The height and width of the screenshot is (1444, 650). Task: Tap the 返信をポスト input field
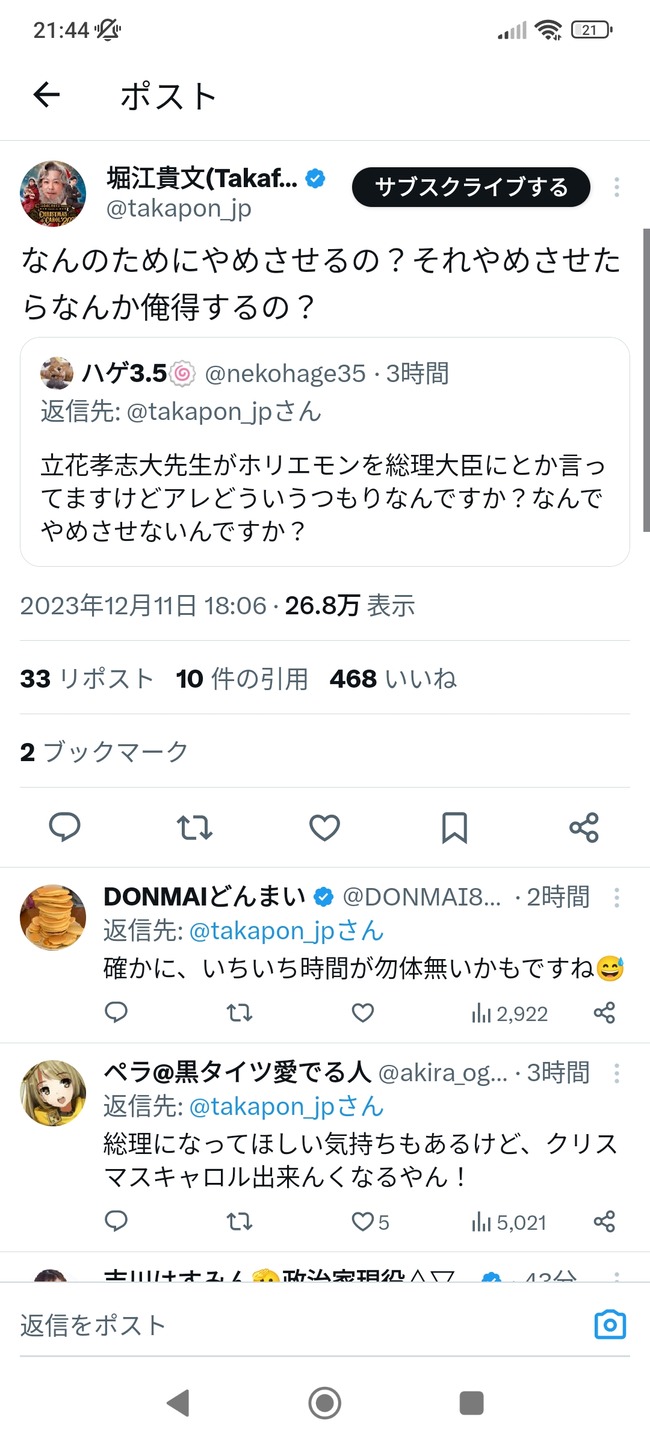[x=300, y=1325]
